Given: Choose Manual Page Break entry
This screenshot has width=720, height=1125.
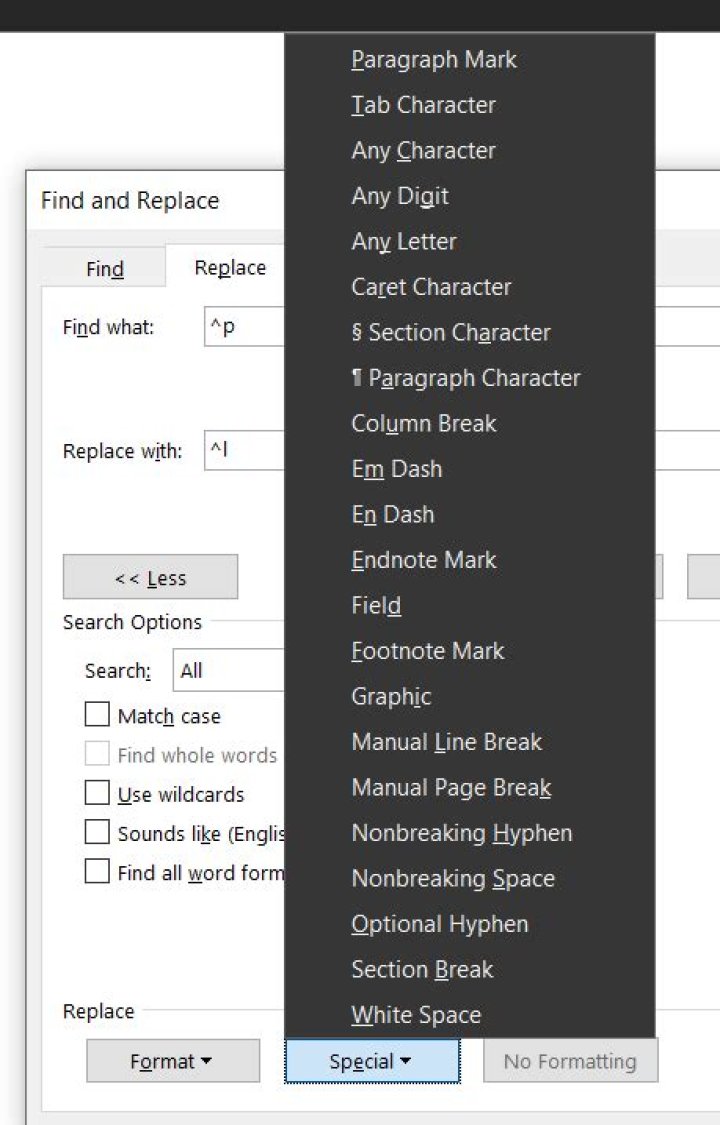Looking at the screenshot, I should coord(451,788).
